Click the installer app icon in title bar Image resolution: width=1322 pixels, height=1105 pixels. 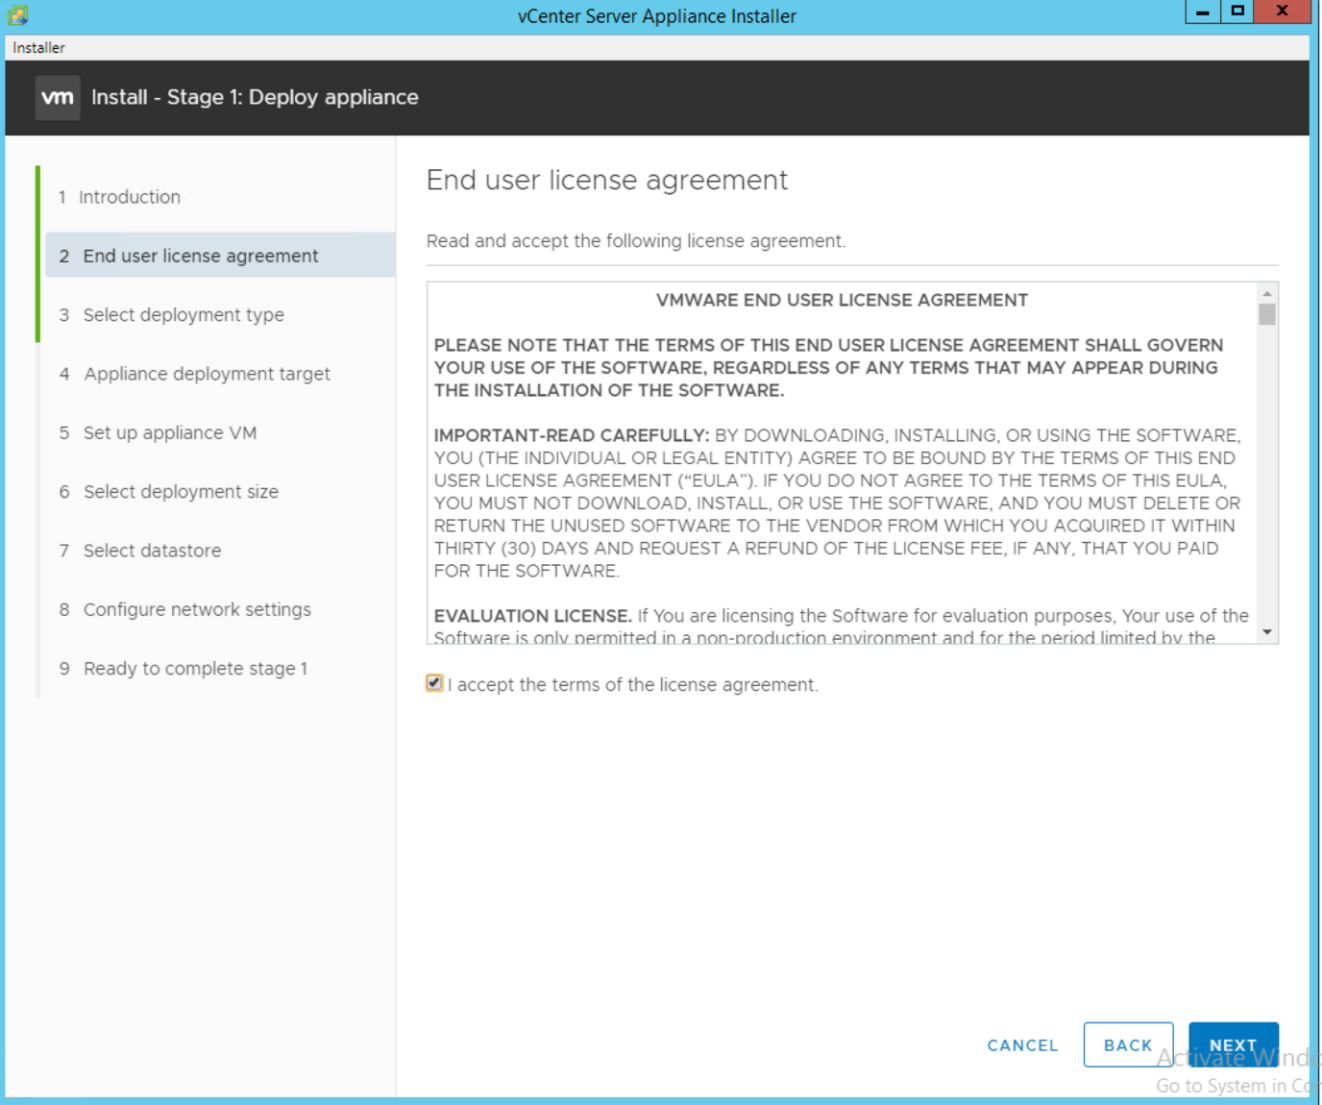pyautogui.click(x=18, y=15)
